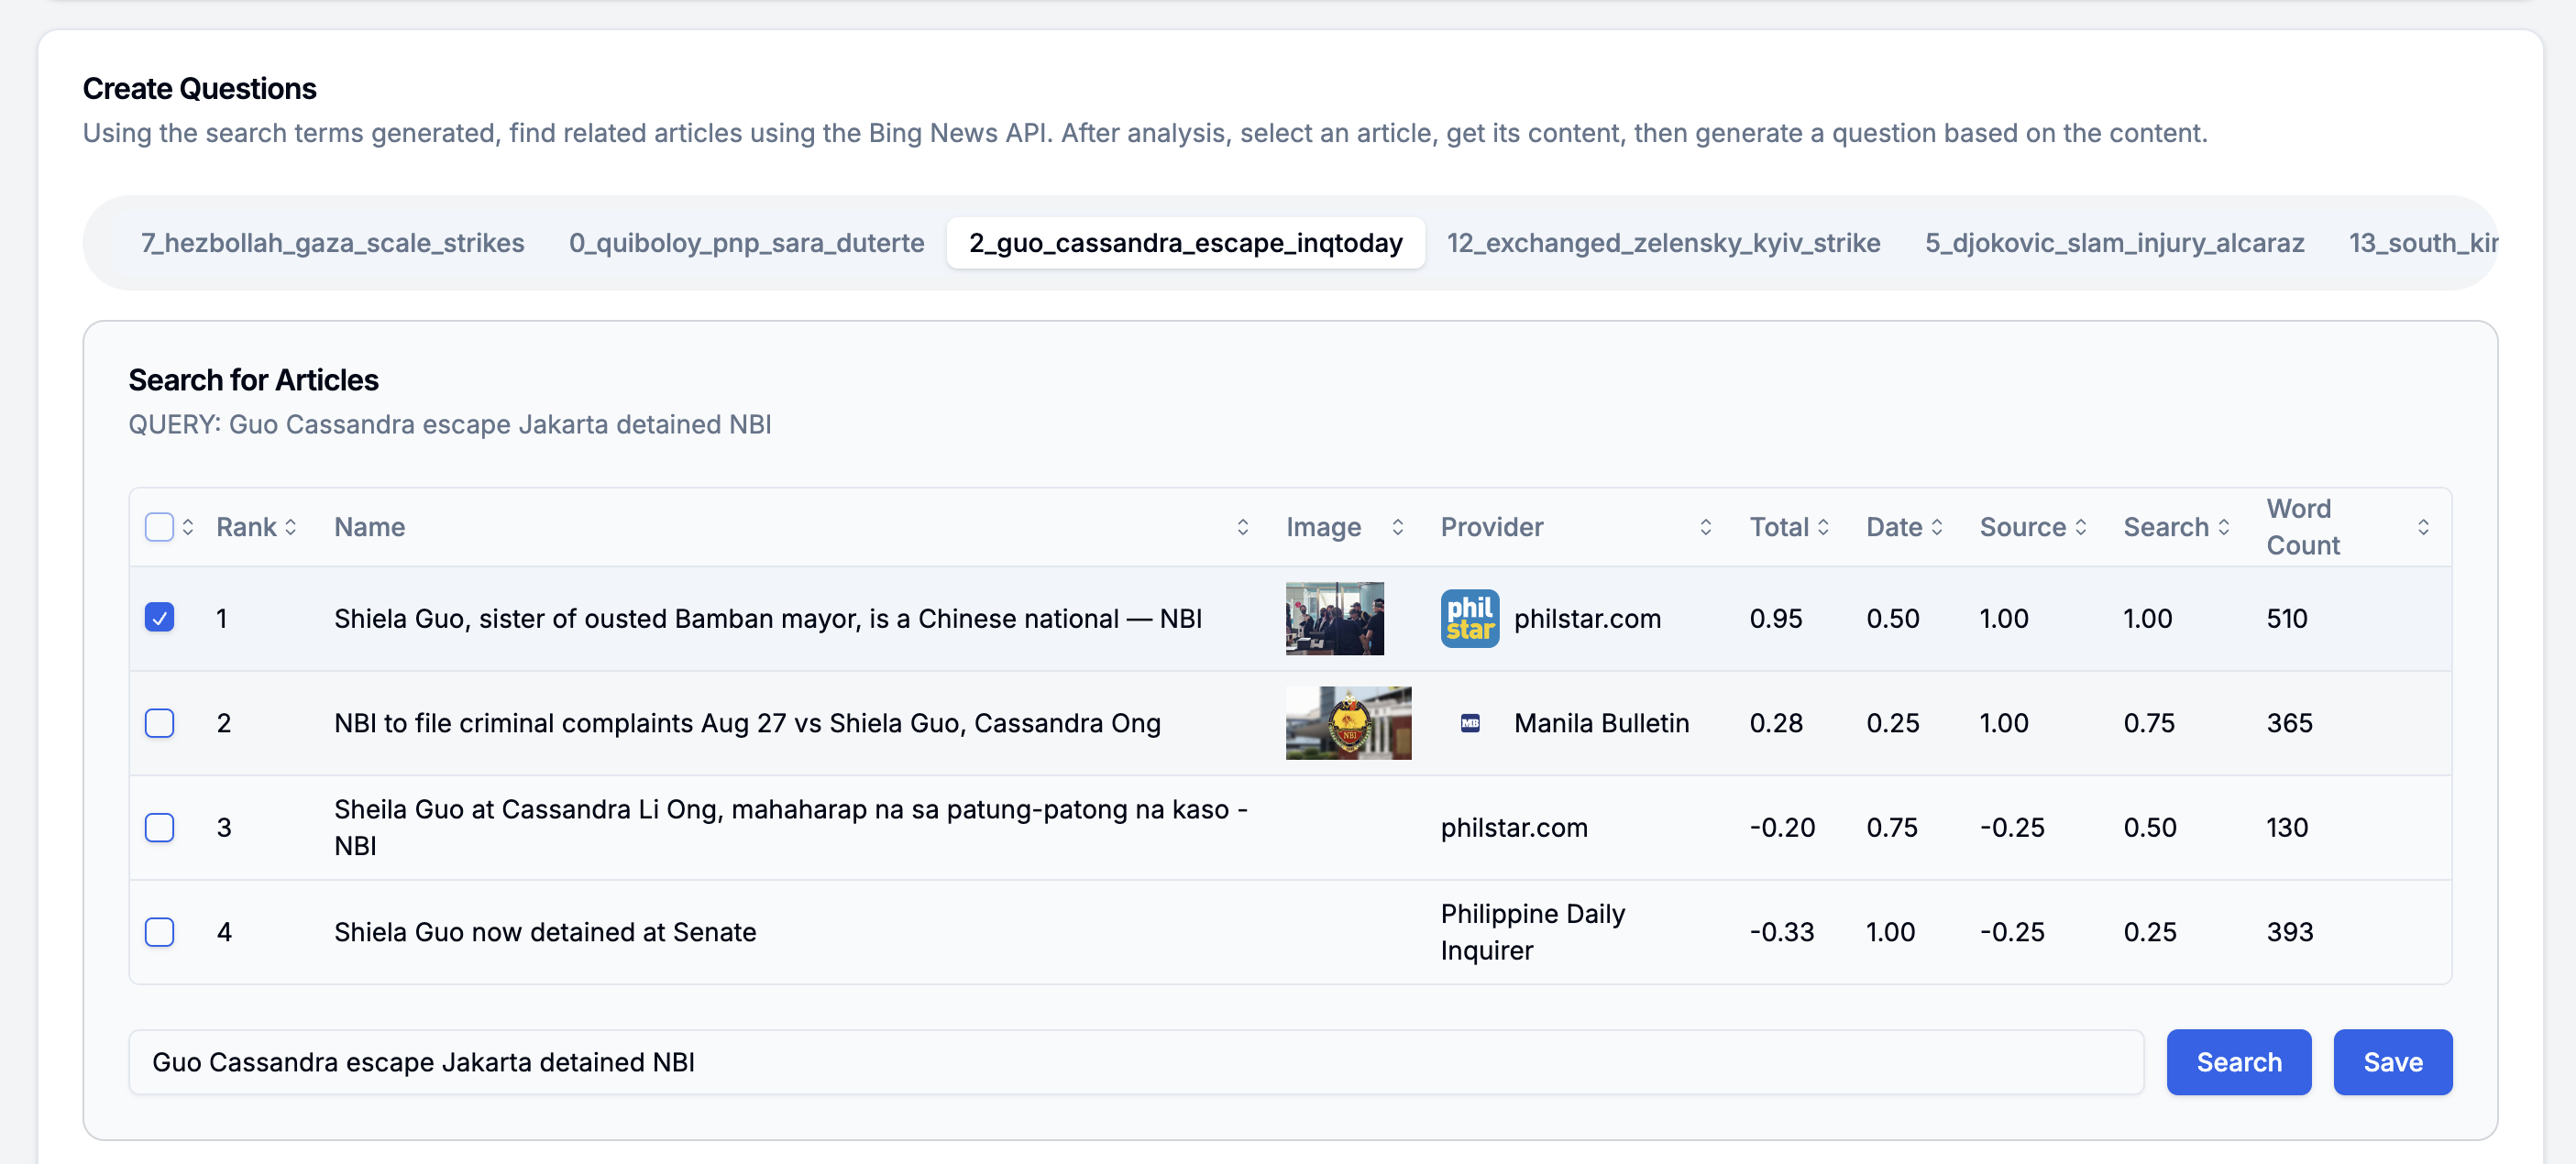This screenshot has height=1164, width=2576.
Task: Uncheck the checkbox for rank 1 article
Action: point(159,618)
